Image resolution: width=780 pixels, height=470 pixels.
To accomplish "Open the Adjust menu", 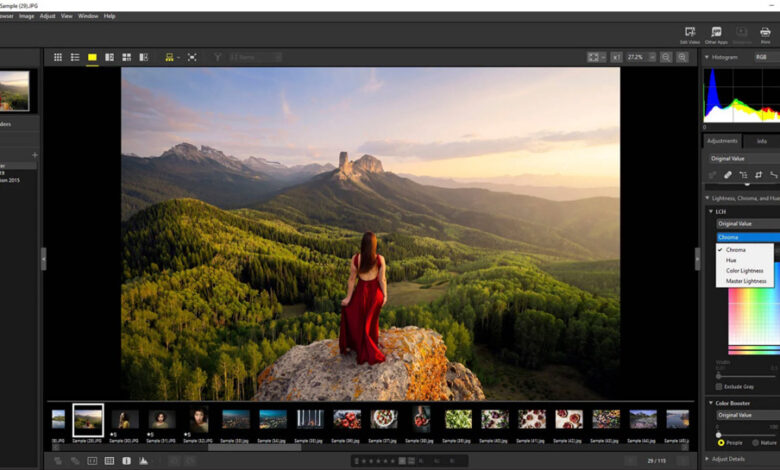I will click(x=47, y=16).
